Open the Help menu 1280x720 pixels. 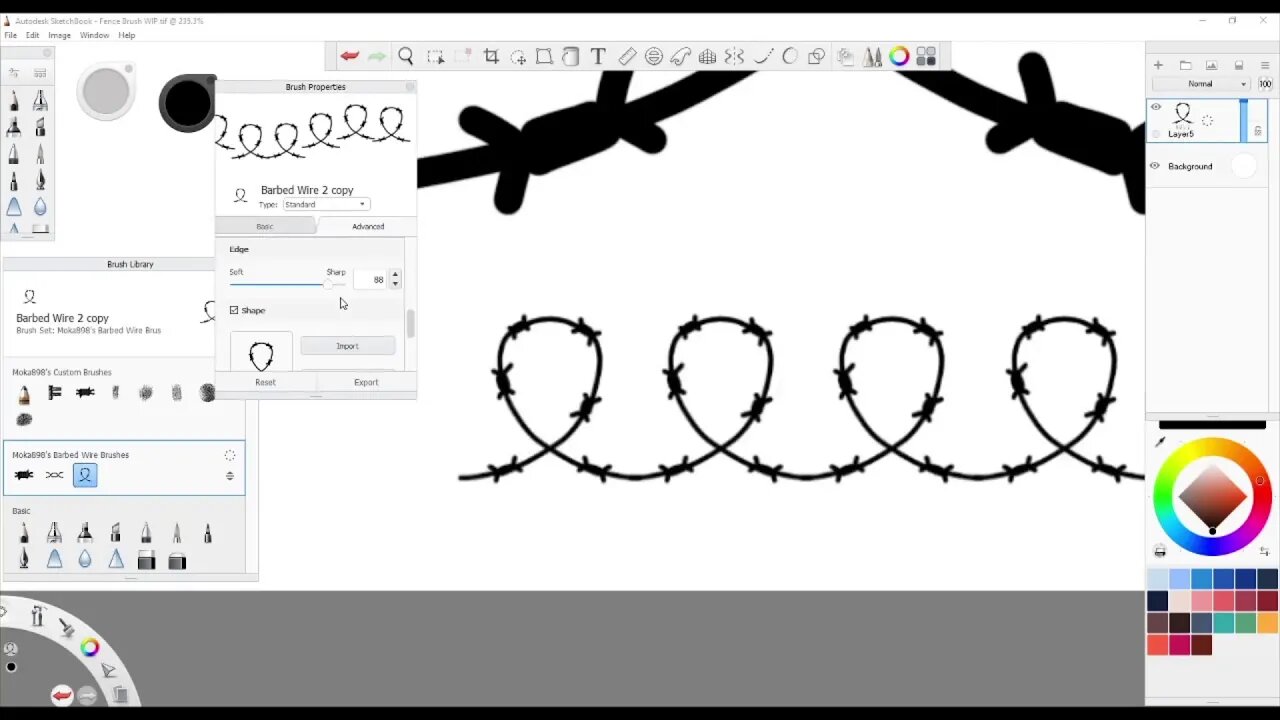click(x=127, y=35)
